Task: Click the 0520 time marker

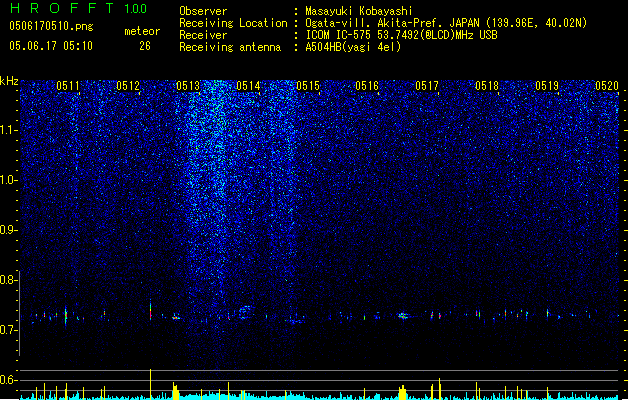Action: 607,86
